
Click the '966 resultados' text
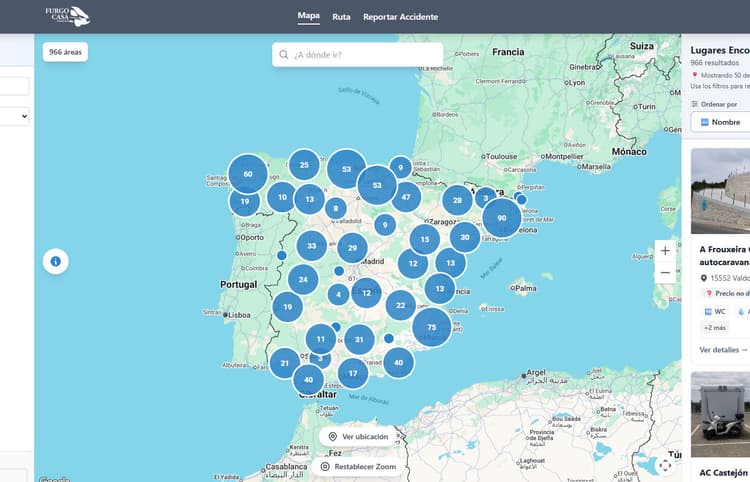coord(715,63)
